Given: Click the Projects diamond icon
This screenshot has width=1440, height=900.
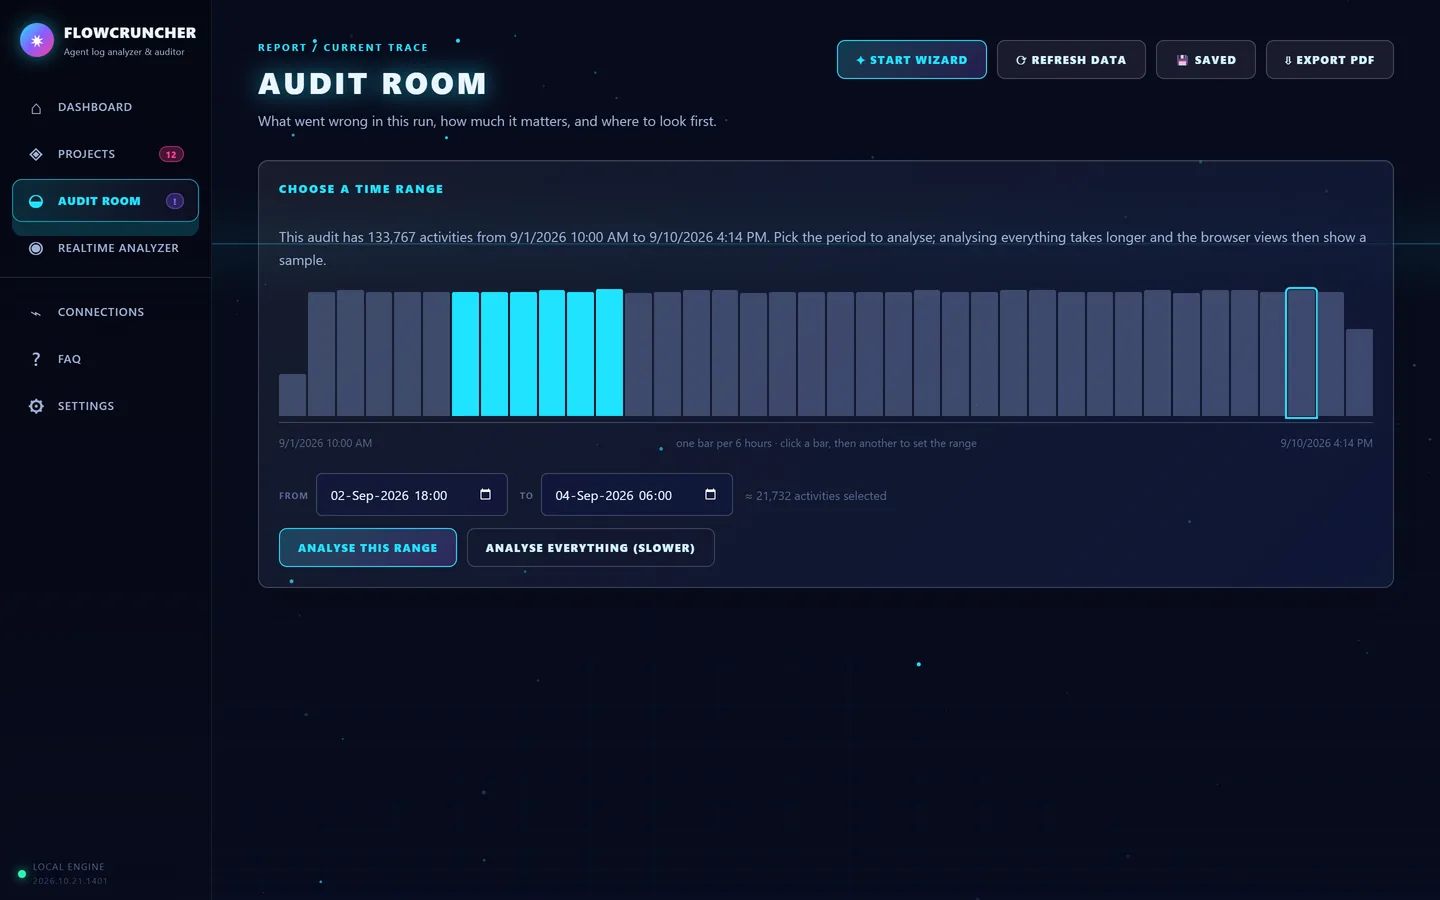Looking at the screenshot, I should pyautogui.click(x=36, y=155).
